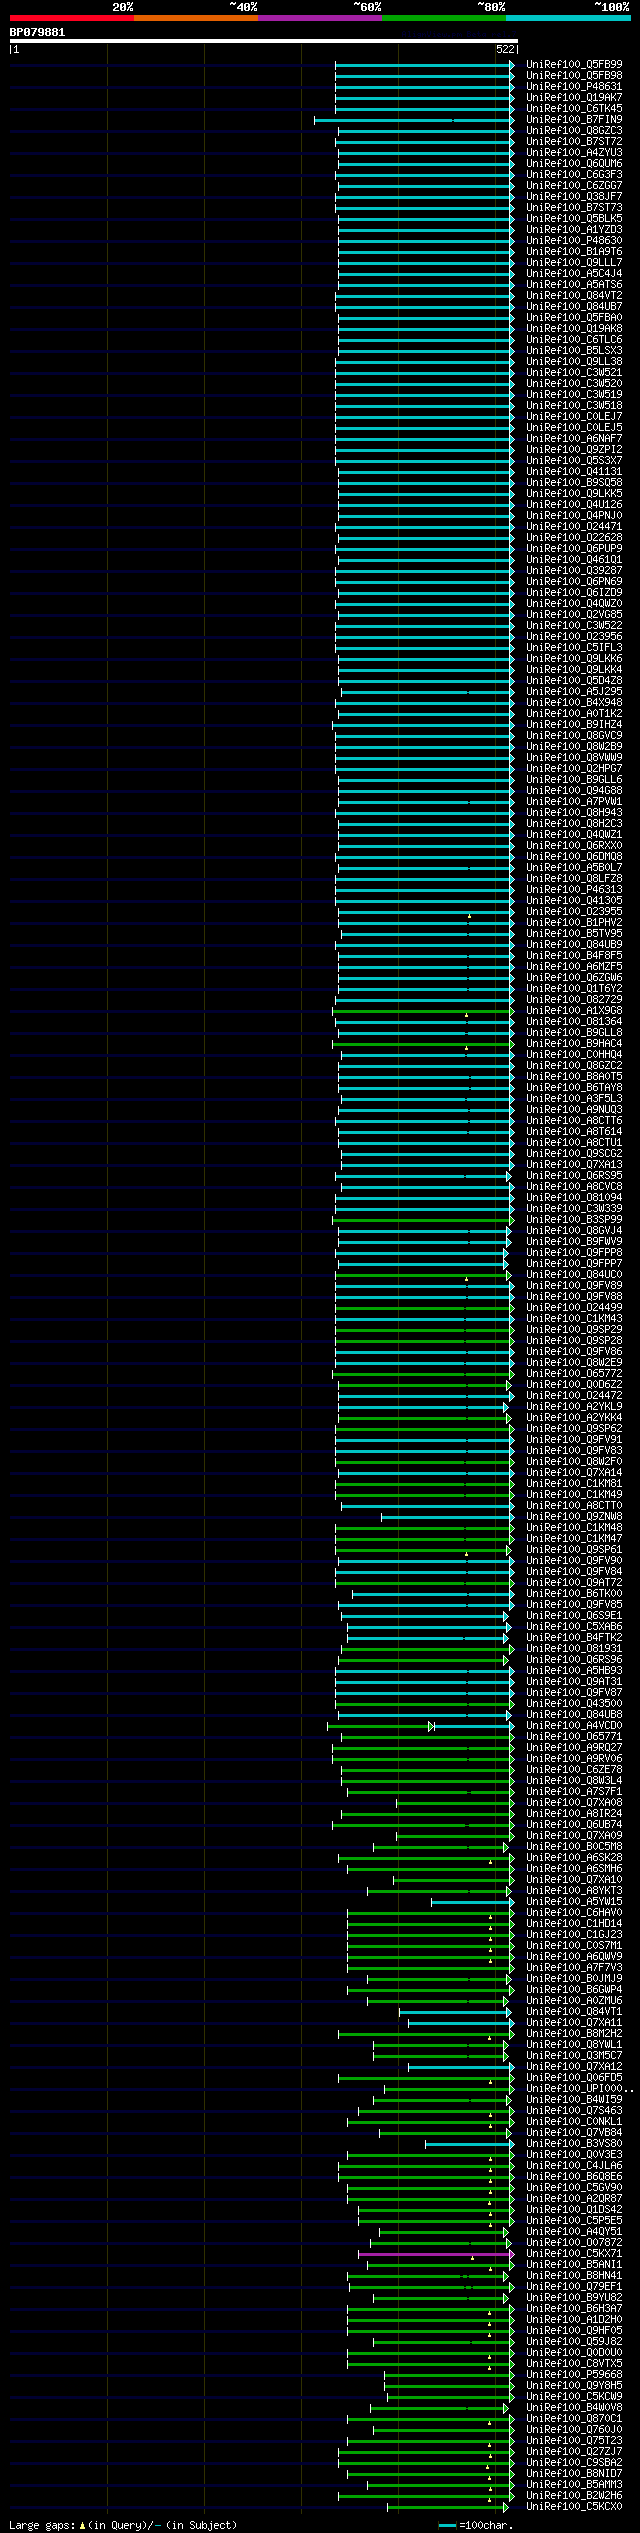Select hit UniRef100_Q7XA12
This screenshot has width=640, height=2533.
pos(574,2066)
